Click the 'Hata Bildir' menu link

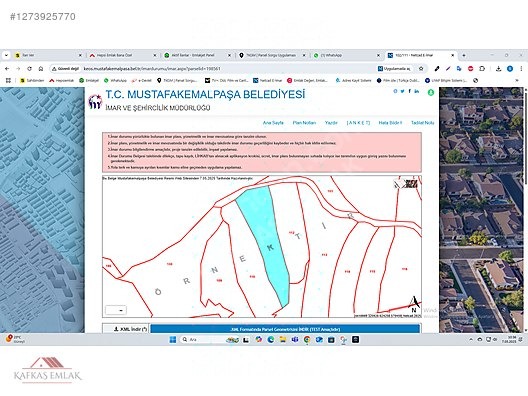point(390,123)
